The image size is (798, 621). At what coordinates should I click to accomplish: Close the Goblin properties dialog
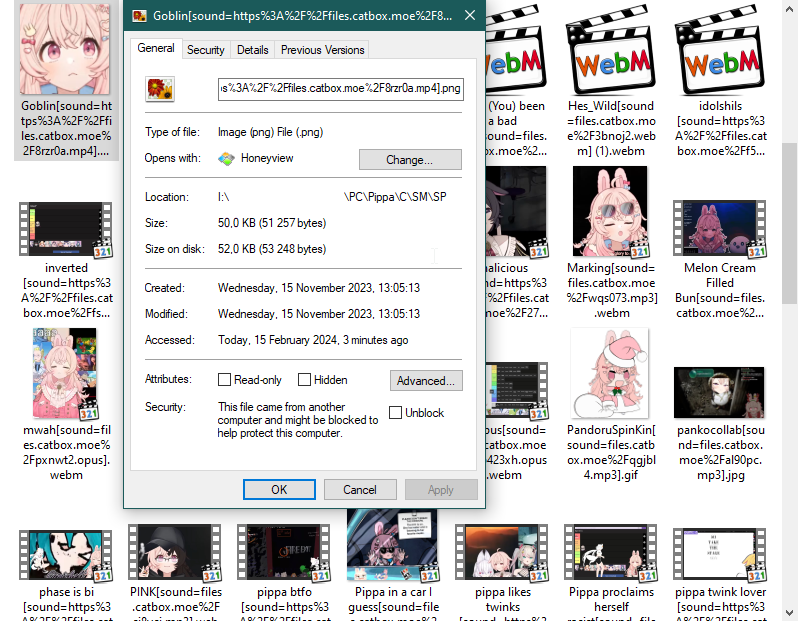(470, 16)
